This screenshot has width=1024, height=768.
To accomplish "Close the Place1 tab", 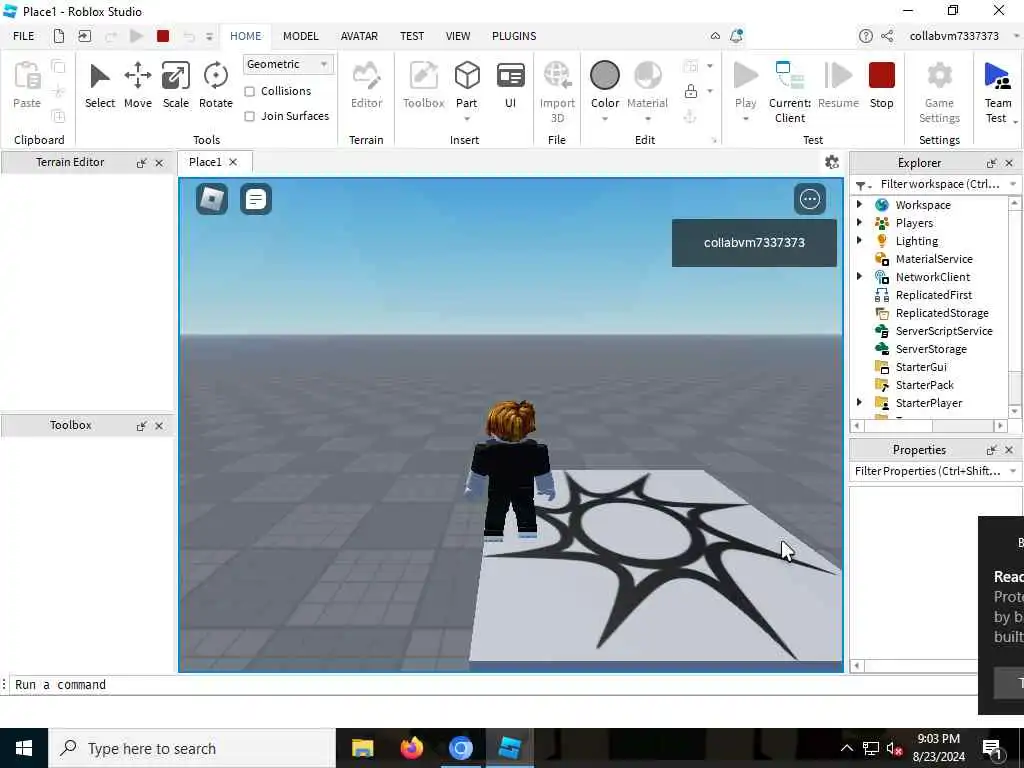I will [233, 162].
